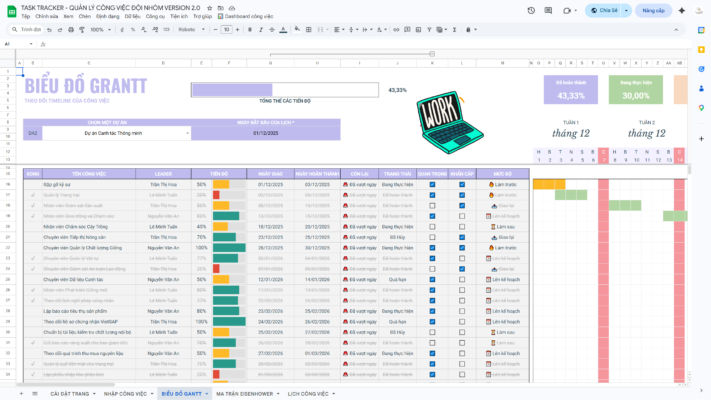Open the zoom 100% dropdown
This screenshot has height=400, width=711.
click(x=100, y=29)
